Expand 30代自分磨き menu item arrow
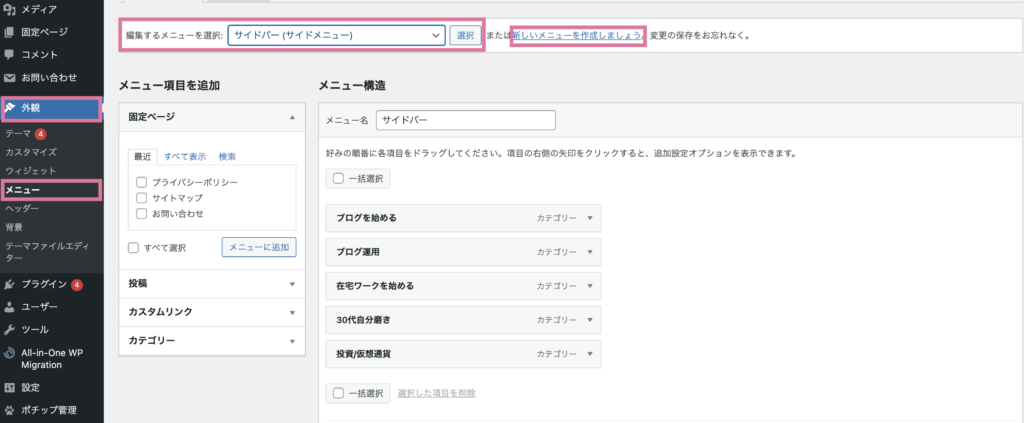Image resolution: width=1024 pixels, height=423 pixels. click(590, 320)
